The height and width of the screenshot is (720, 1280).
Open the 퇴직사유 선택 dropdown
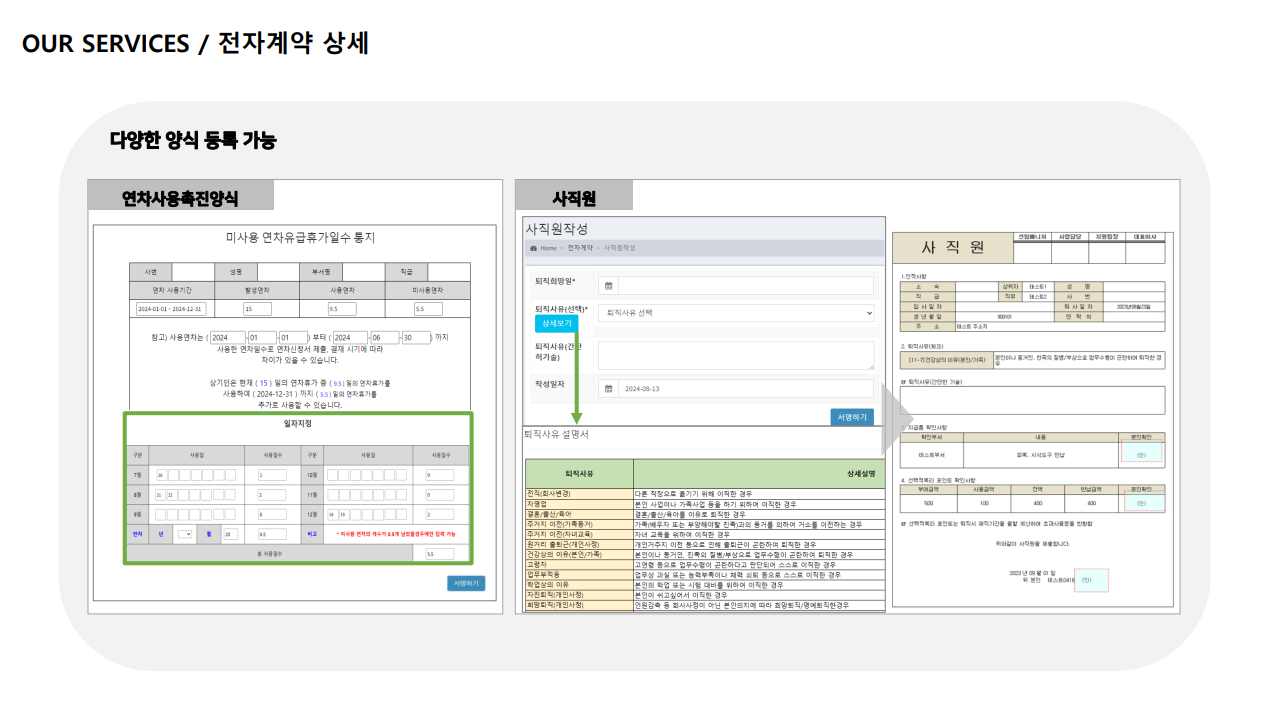coord(736,313)
